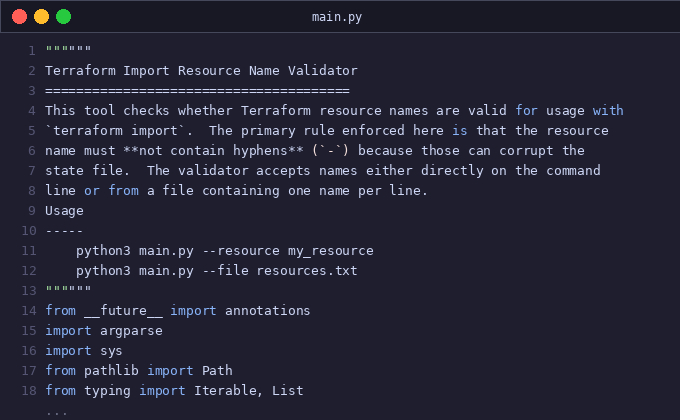Click line number 5 in the gutter
This screenshot has height=420, width=680.
pyautogui.click(x=32, y=131)
